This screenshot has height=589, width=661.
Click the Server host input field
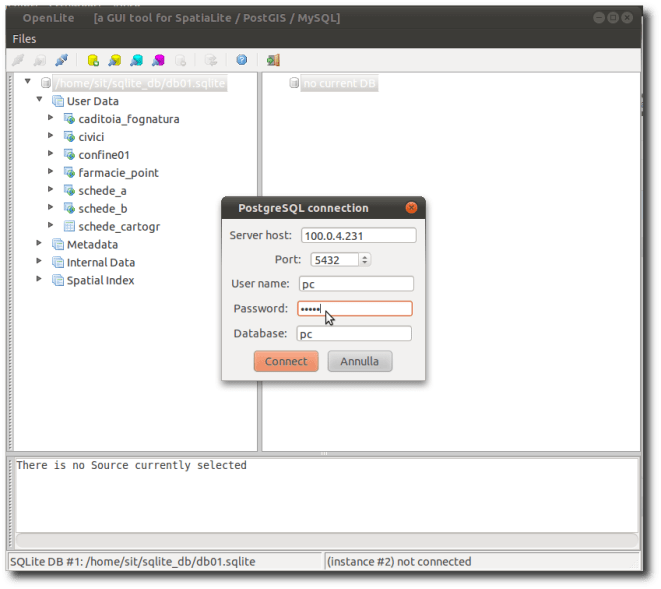(x=359, y=235)
